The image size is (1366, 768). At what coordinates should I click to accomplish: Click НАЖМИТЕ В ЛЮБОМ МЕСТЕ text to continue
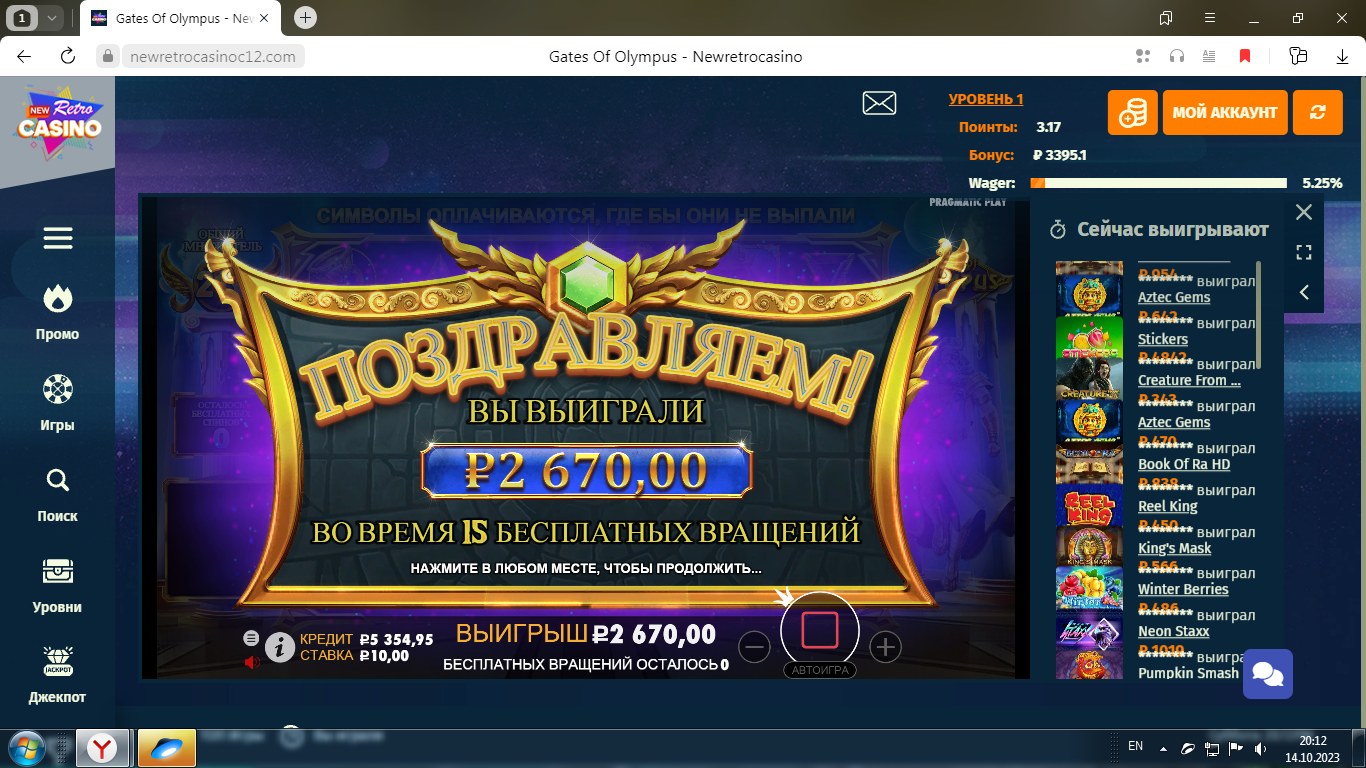tap(586, 569)
